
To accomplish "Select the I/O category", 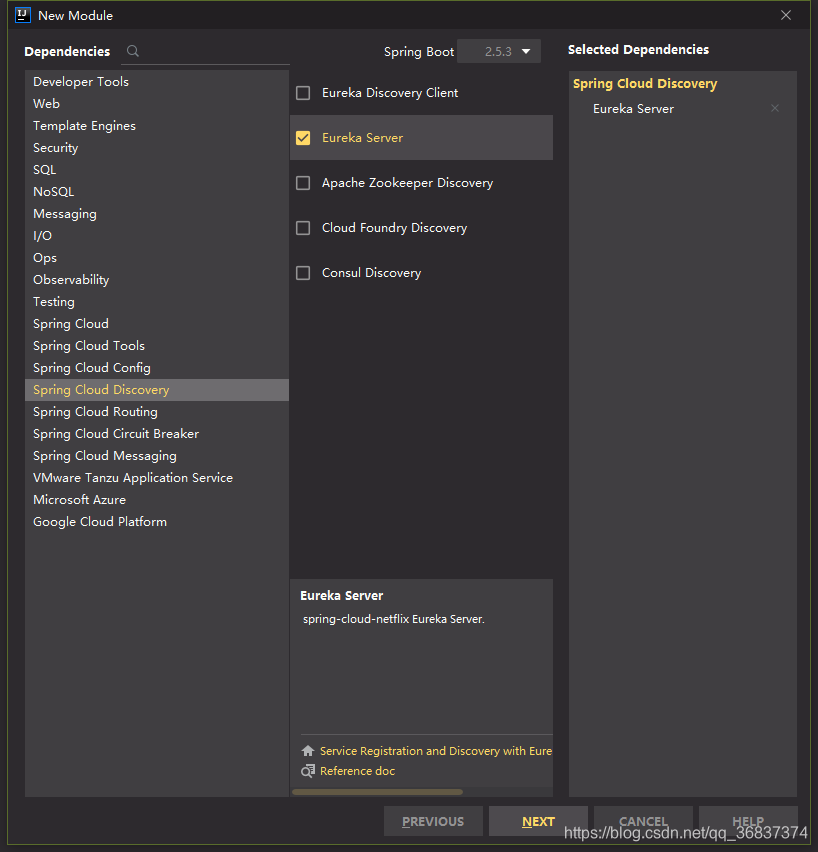I will (157, 235).
